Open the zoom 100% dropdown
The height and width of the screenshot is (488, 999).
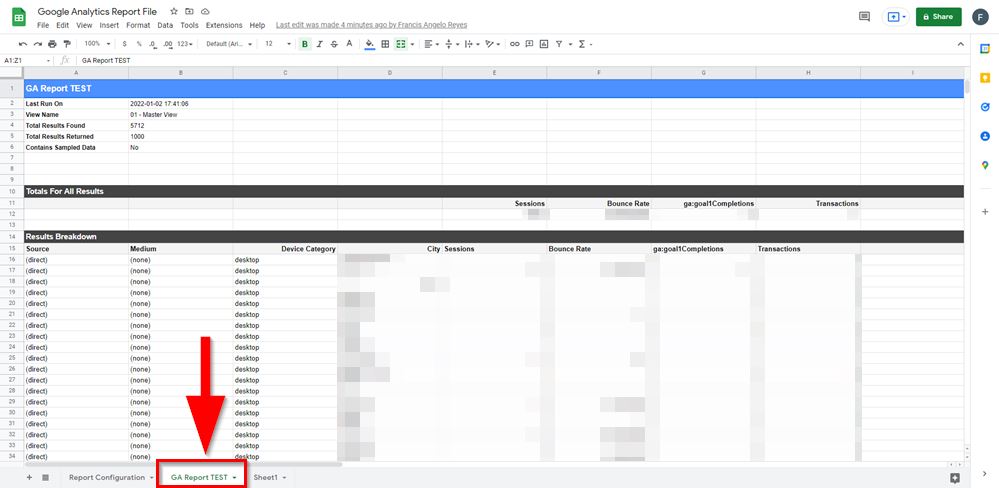click(x=97, y=44)
